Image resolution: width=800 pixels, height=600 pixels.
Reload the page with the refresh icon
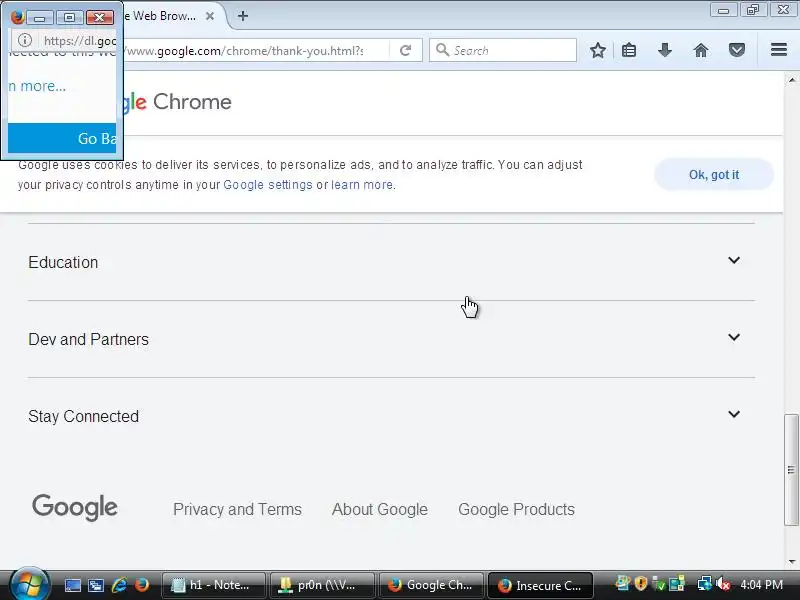pyautogui.click(x=406, y=51)
